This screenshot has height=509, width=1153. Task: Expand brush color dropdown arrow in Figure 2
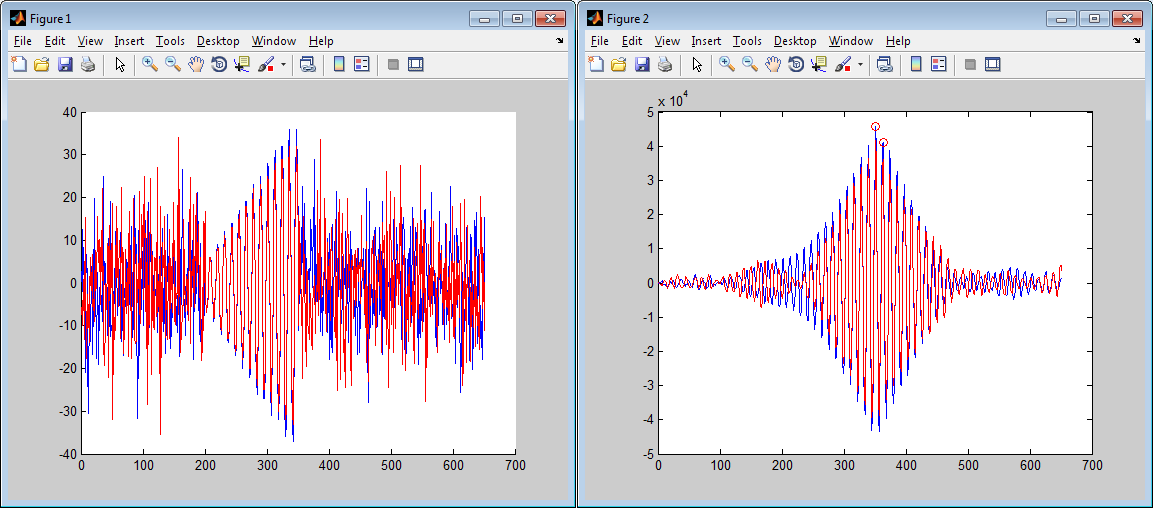(x=860, y=64)
